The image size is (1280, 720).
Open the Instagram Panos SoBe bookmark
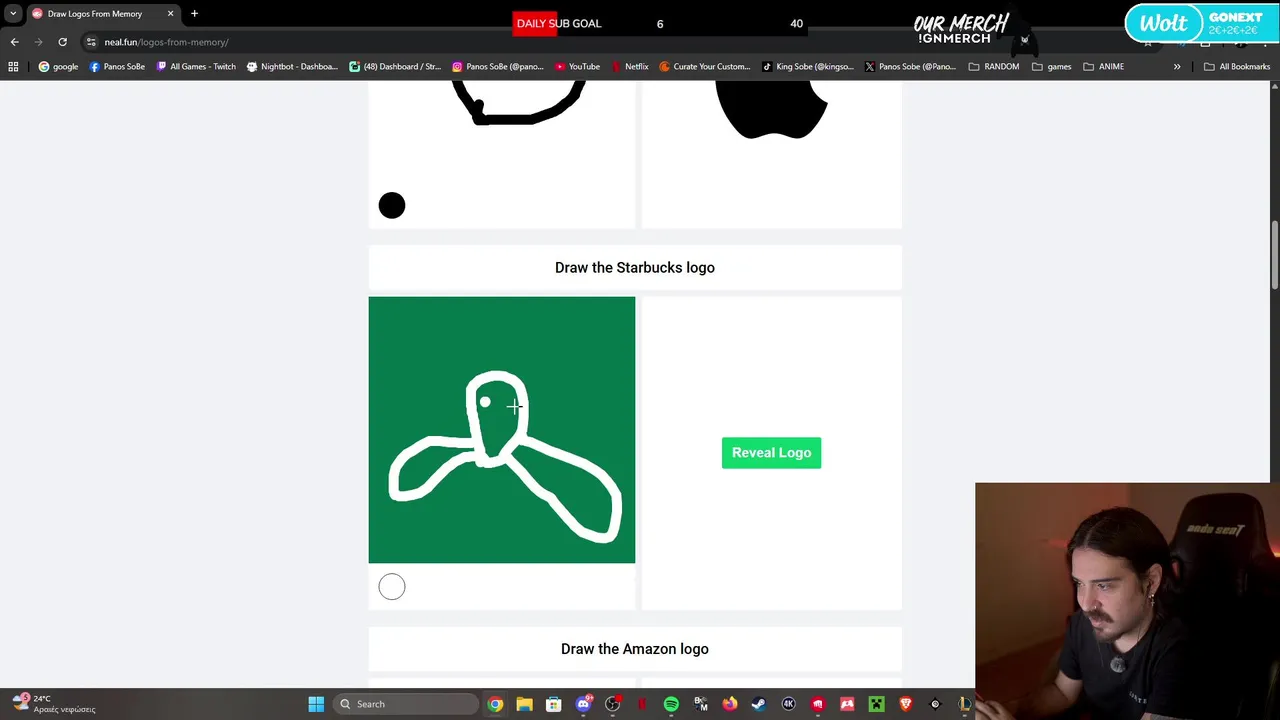pos(497,67)
